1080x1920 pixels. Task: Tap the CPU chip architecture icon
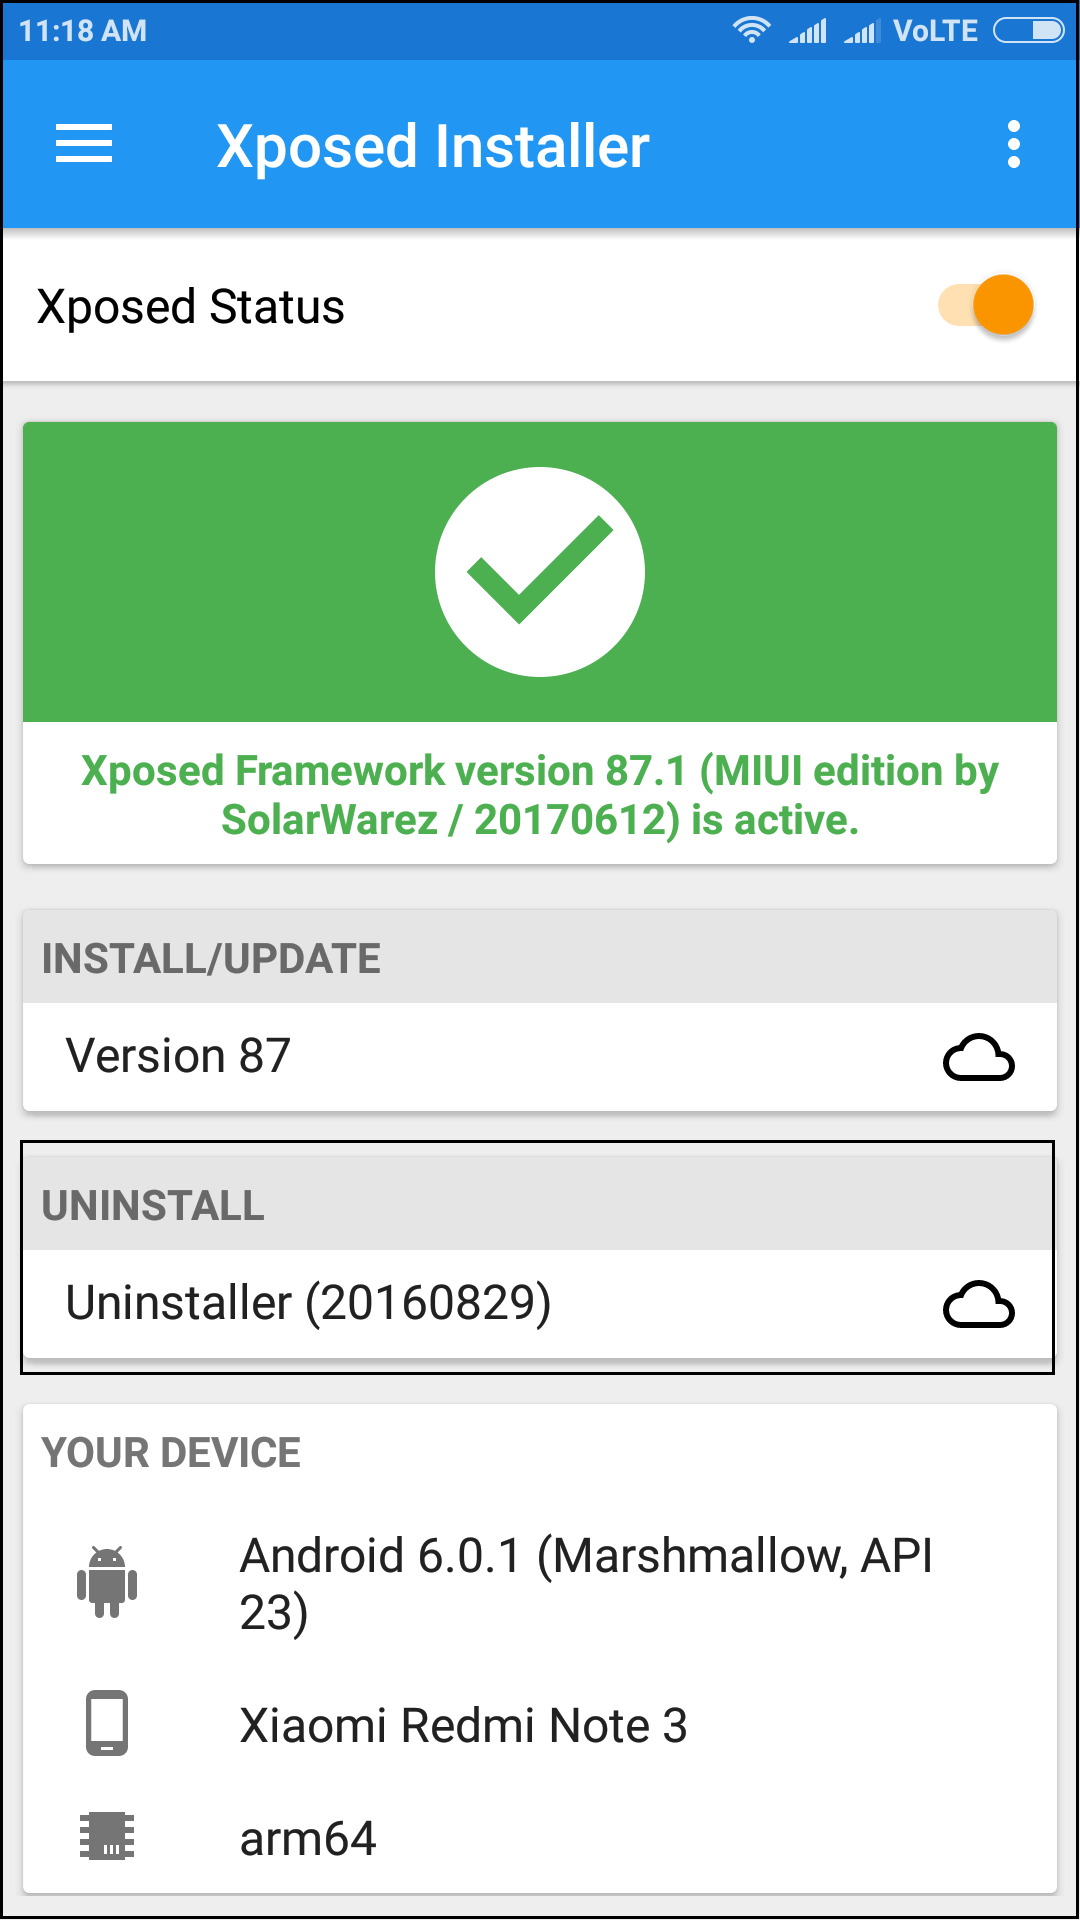(107, 1836)
